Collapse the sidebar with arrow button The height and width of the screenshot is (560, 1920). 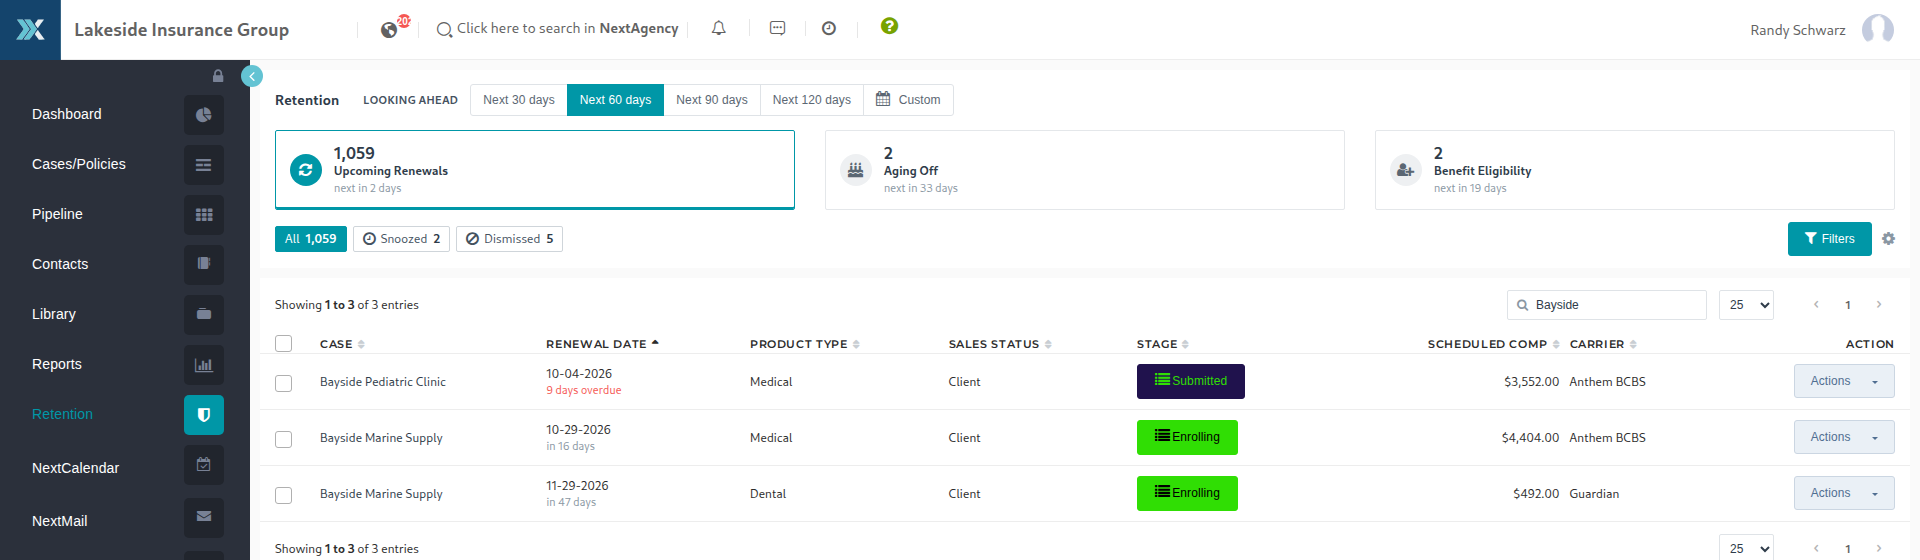tap(252, 76)
